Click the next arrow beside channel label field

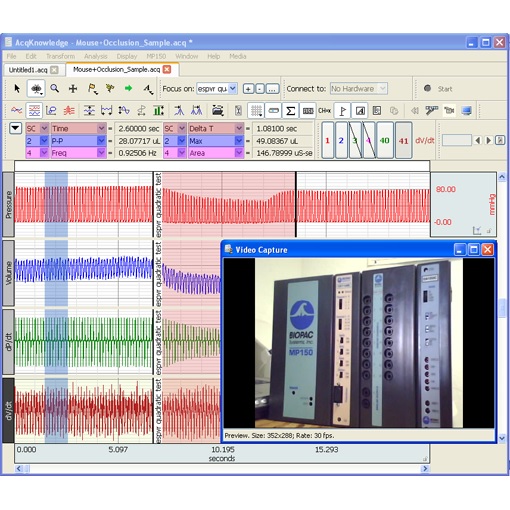[489, 140]
